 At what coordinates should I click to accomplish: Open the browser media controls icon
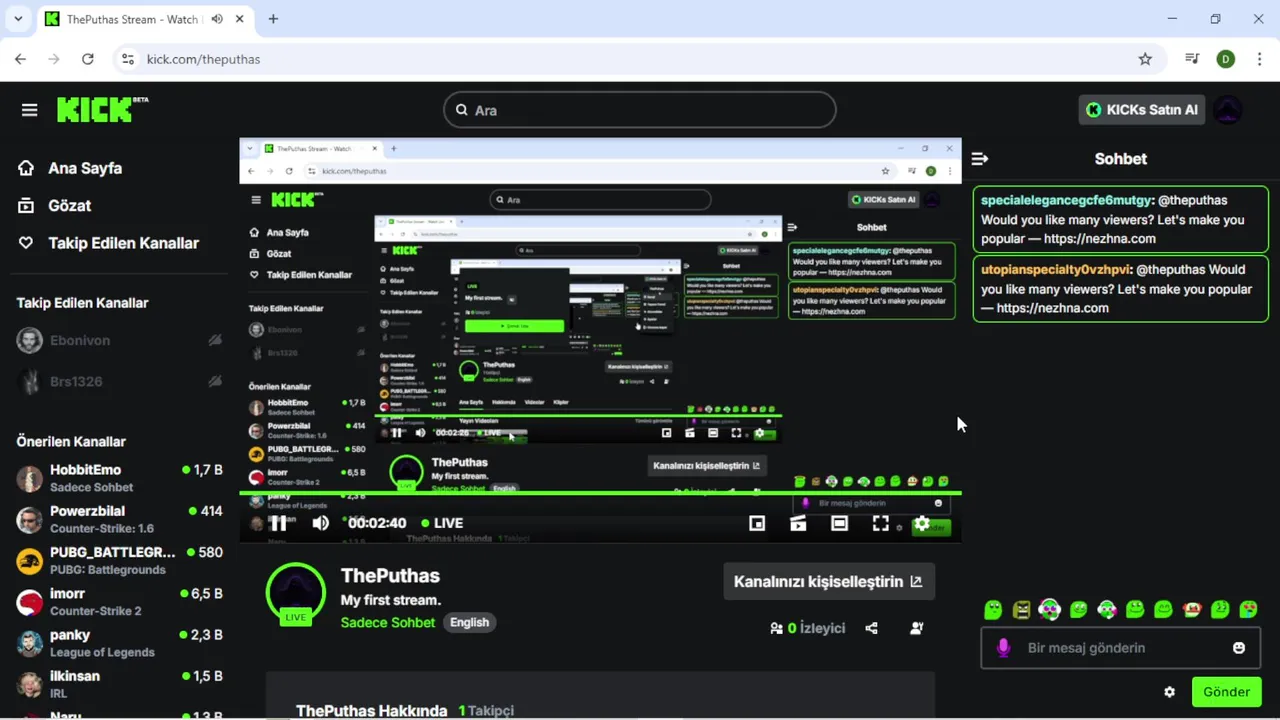pyautogui.click(x=1191, y=59)
